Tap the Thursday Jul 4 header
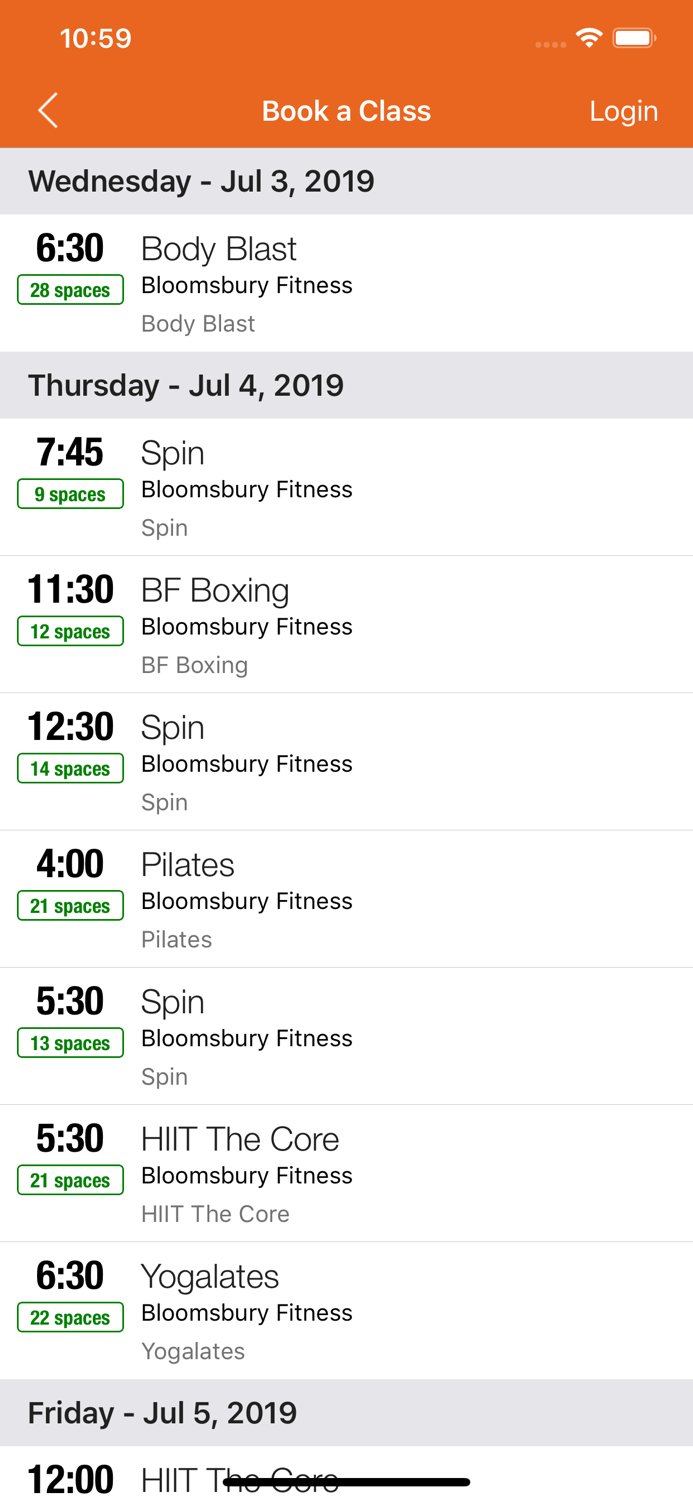 pos(186,385)
